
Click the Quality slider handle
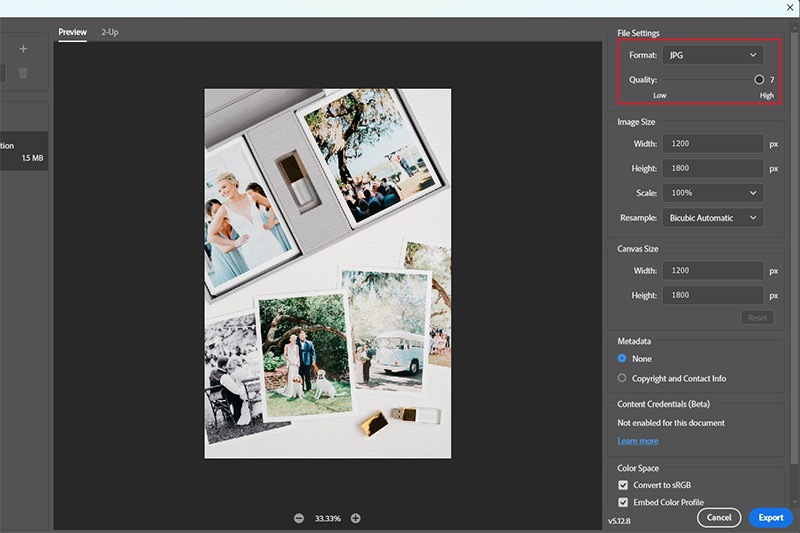(759, 79)
